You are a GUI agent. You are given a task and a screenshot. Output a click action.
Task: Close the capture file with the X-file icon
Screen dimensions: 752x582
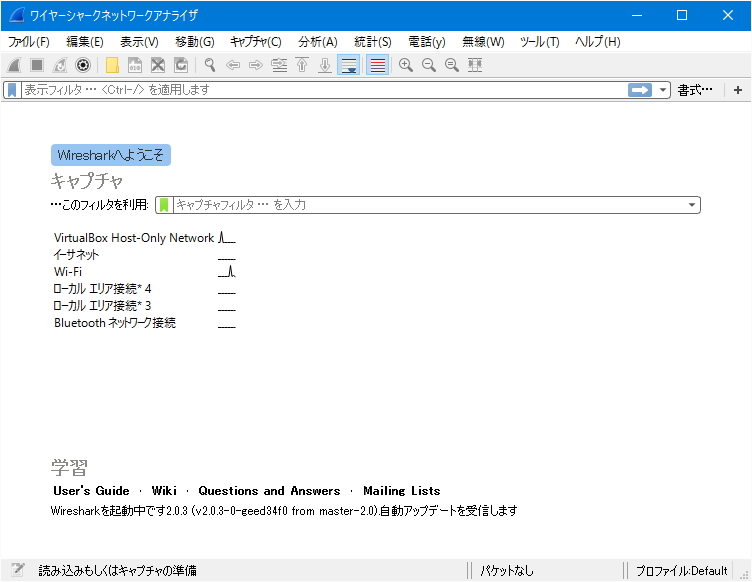pyautogui.click(x=158, y=65)
